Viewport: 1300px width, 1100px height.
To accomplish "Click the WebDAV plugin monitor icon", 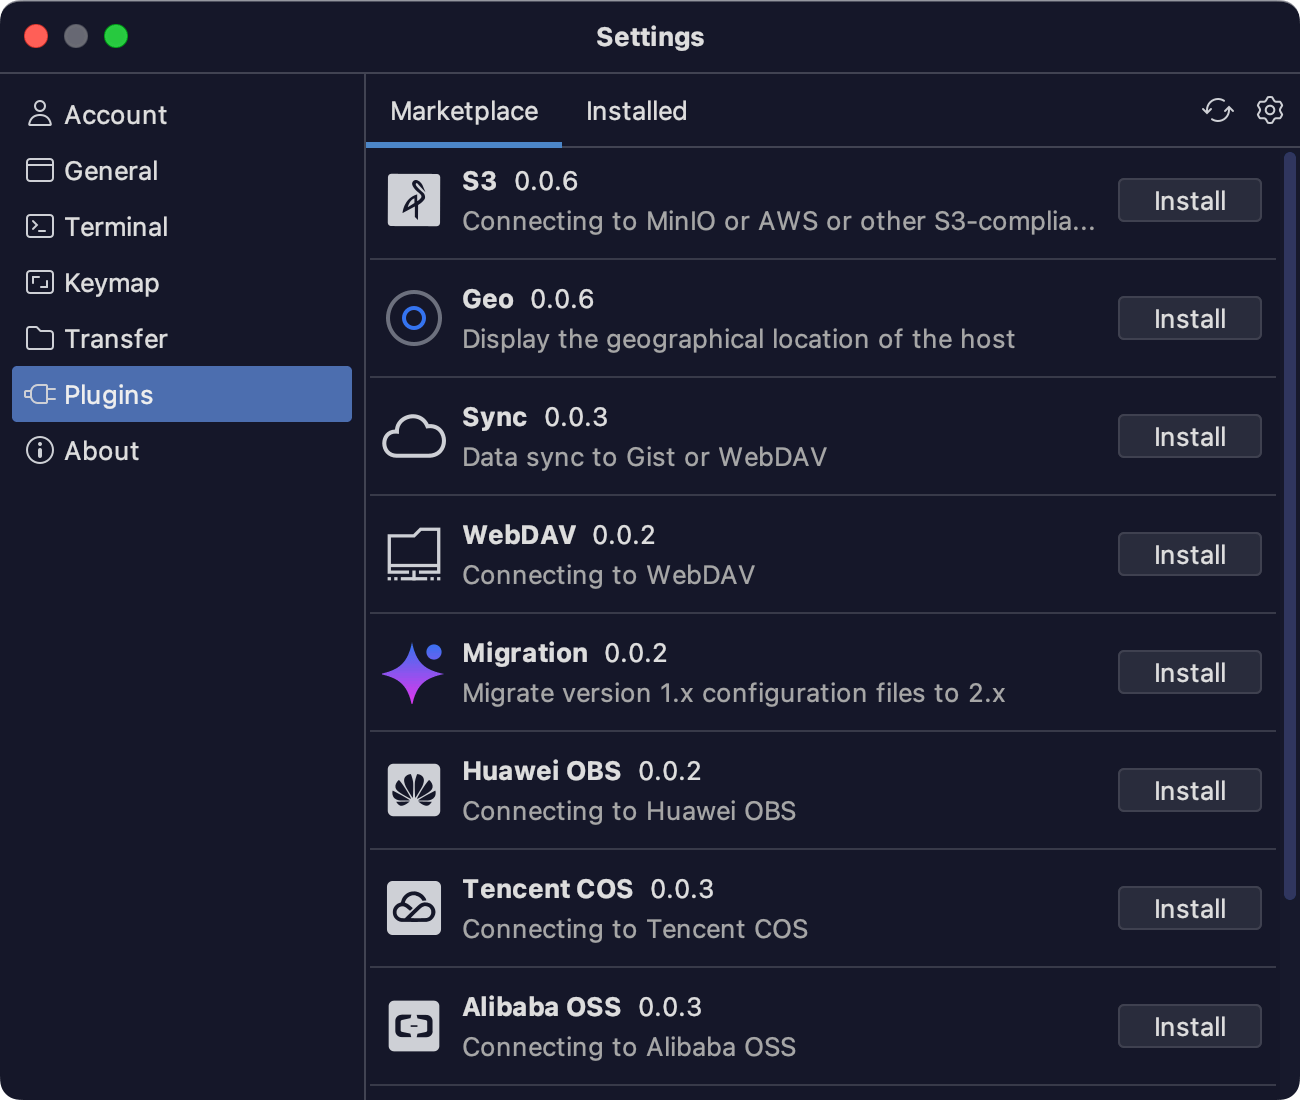I will [414, 554].
